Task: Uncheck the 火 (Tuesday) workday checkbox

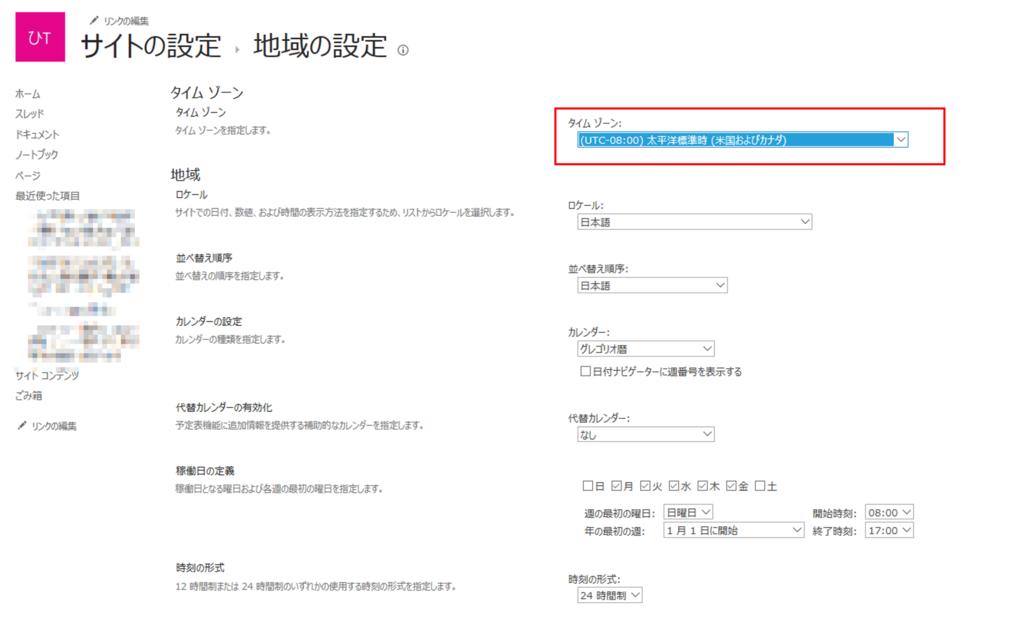Action: [645, 486]
